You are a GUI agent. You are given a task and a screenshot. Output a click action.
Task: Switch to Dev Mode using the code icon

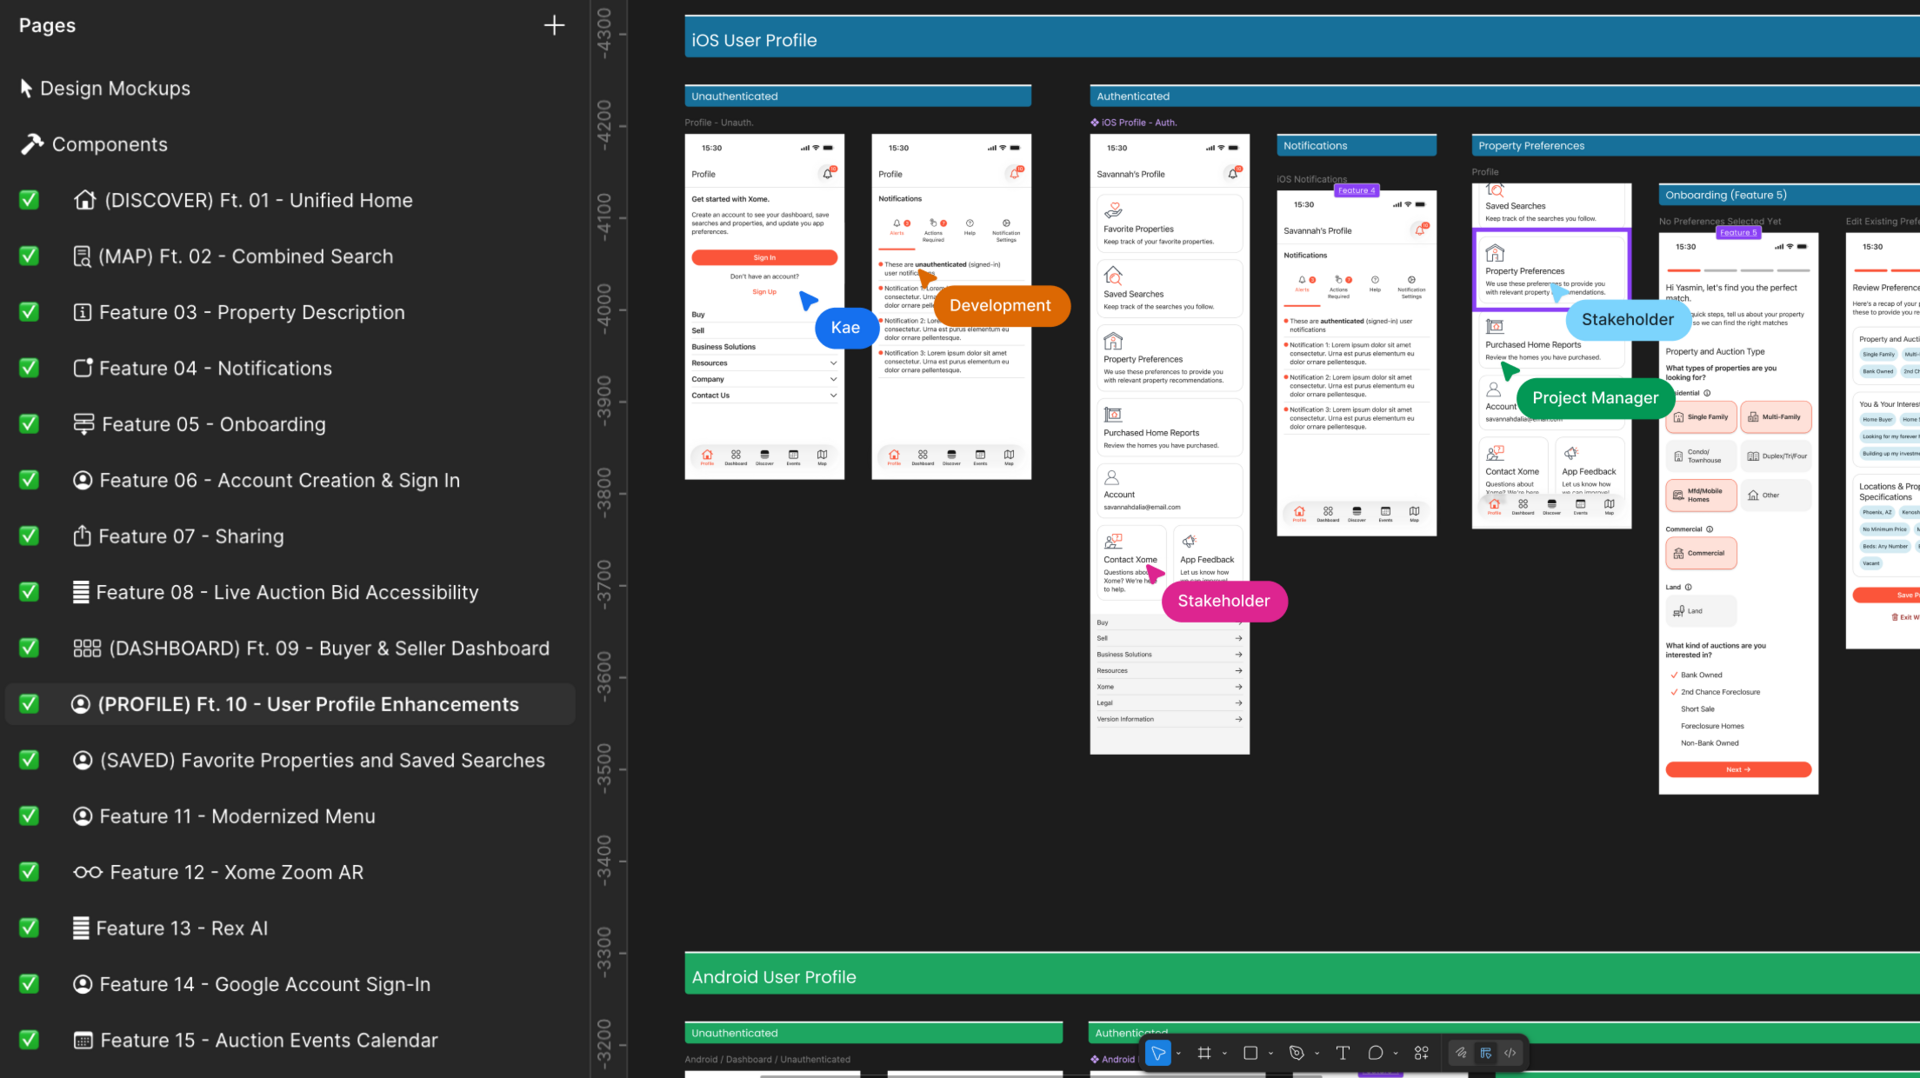[x=1512, y=1053]
